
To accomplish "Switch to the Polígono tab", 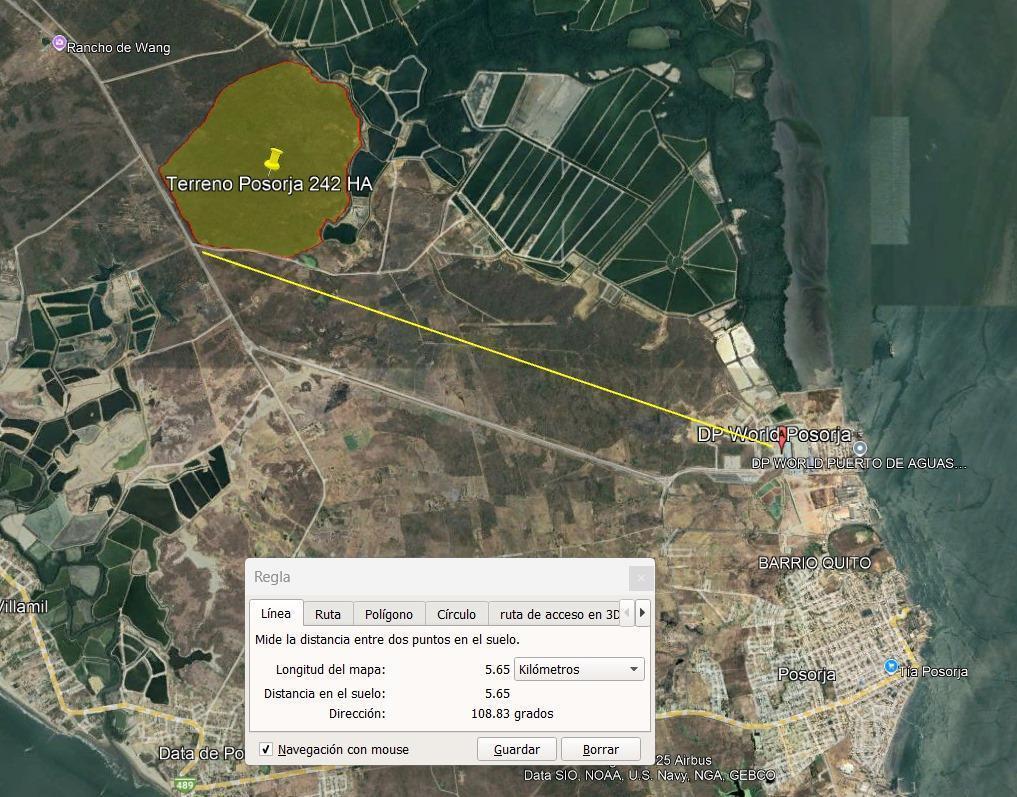I will pos(389,614).
